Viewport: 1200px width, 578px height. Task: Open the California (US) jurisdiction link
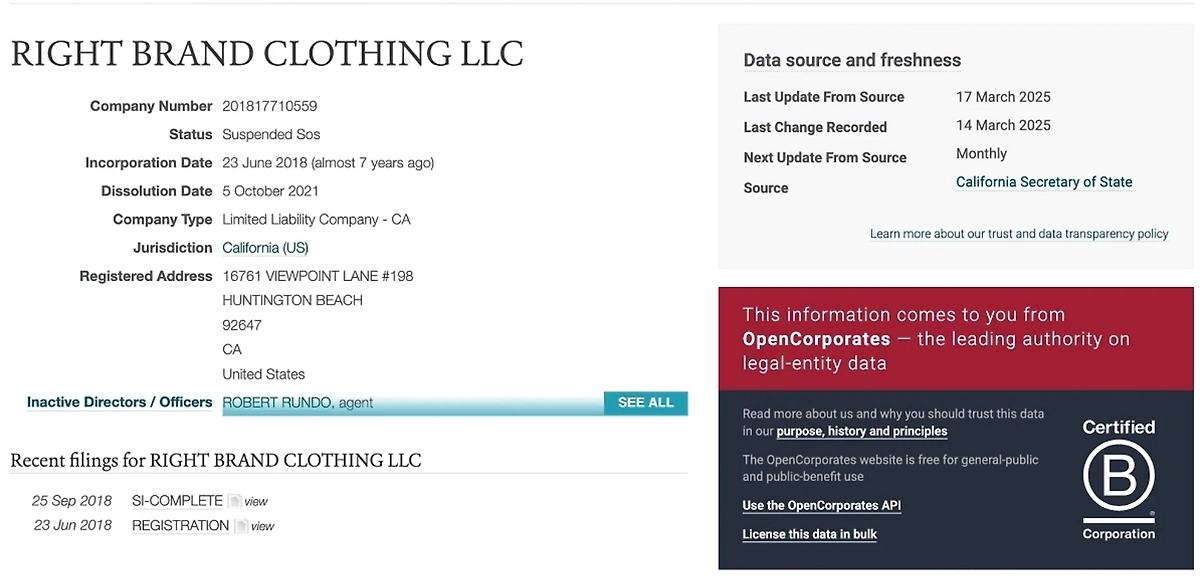click(265, 248)
